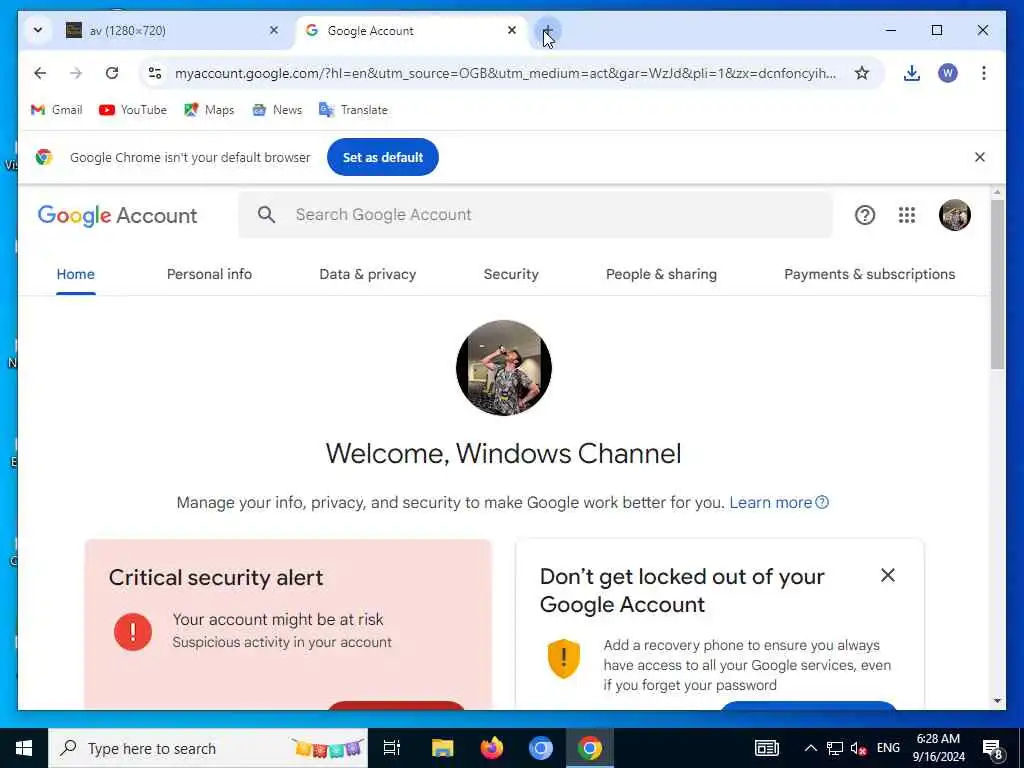
Task: Click the Chrome taskbar icon
Action: [x=590, y=748]
